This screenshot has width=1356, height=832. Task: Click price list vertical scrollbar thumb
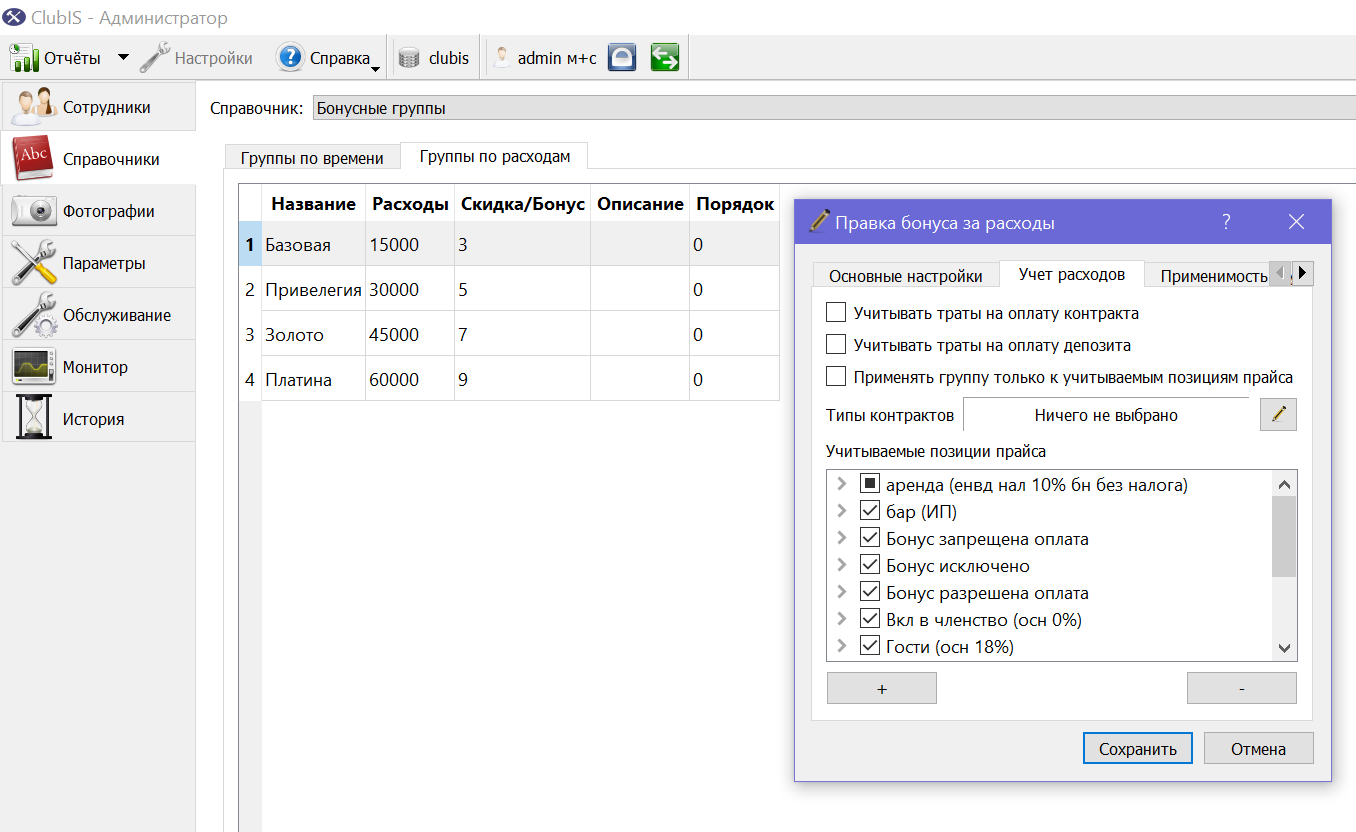[x=1284, y=536]
